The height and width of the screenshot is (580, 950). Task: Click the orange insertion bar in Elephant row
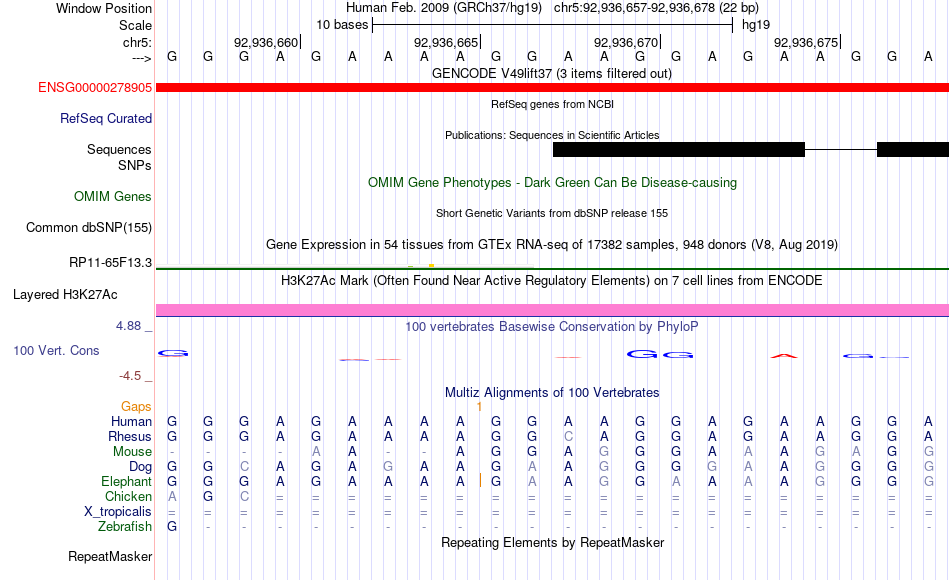point(480,481)
